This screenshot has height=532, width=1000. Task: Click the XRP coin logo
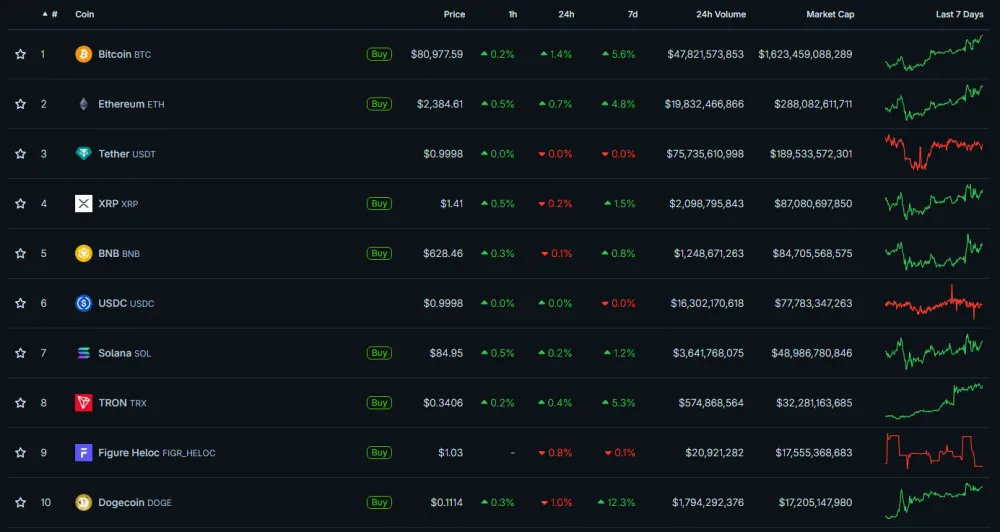[84, 203]
